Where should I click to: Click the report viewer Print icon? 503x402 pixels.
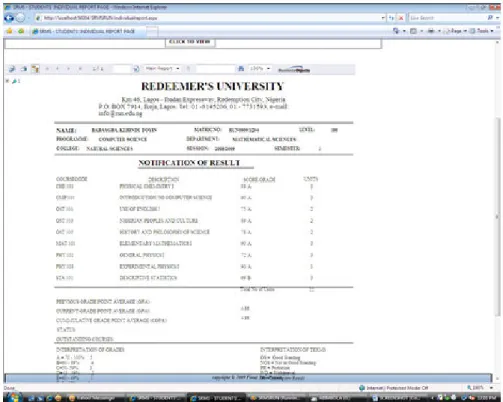24,69
